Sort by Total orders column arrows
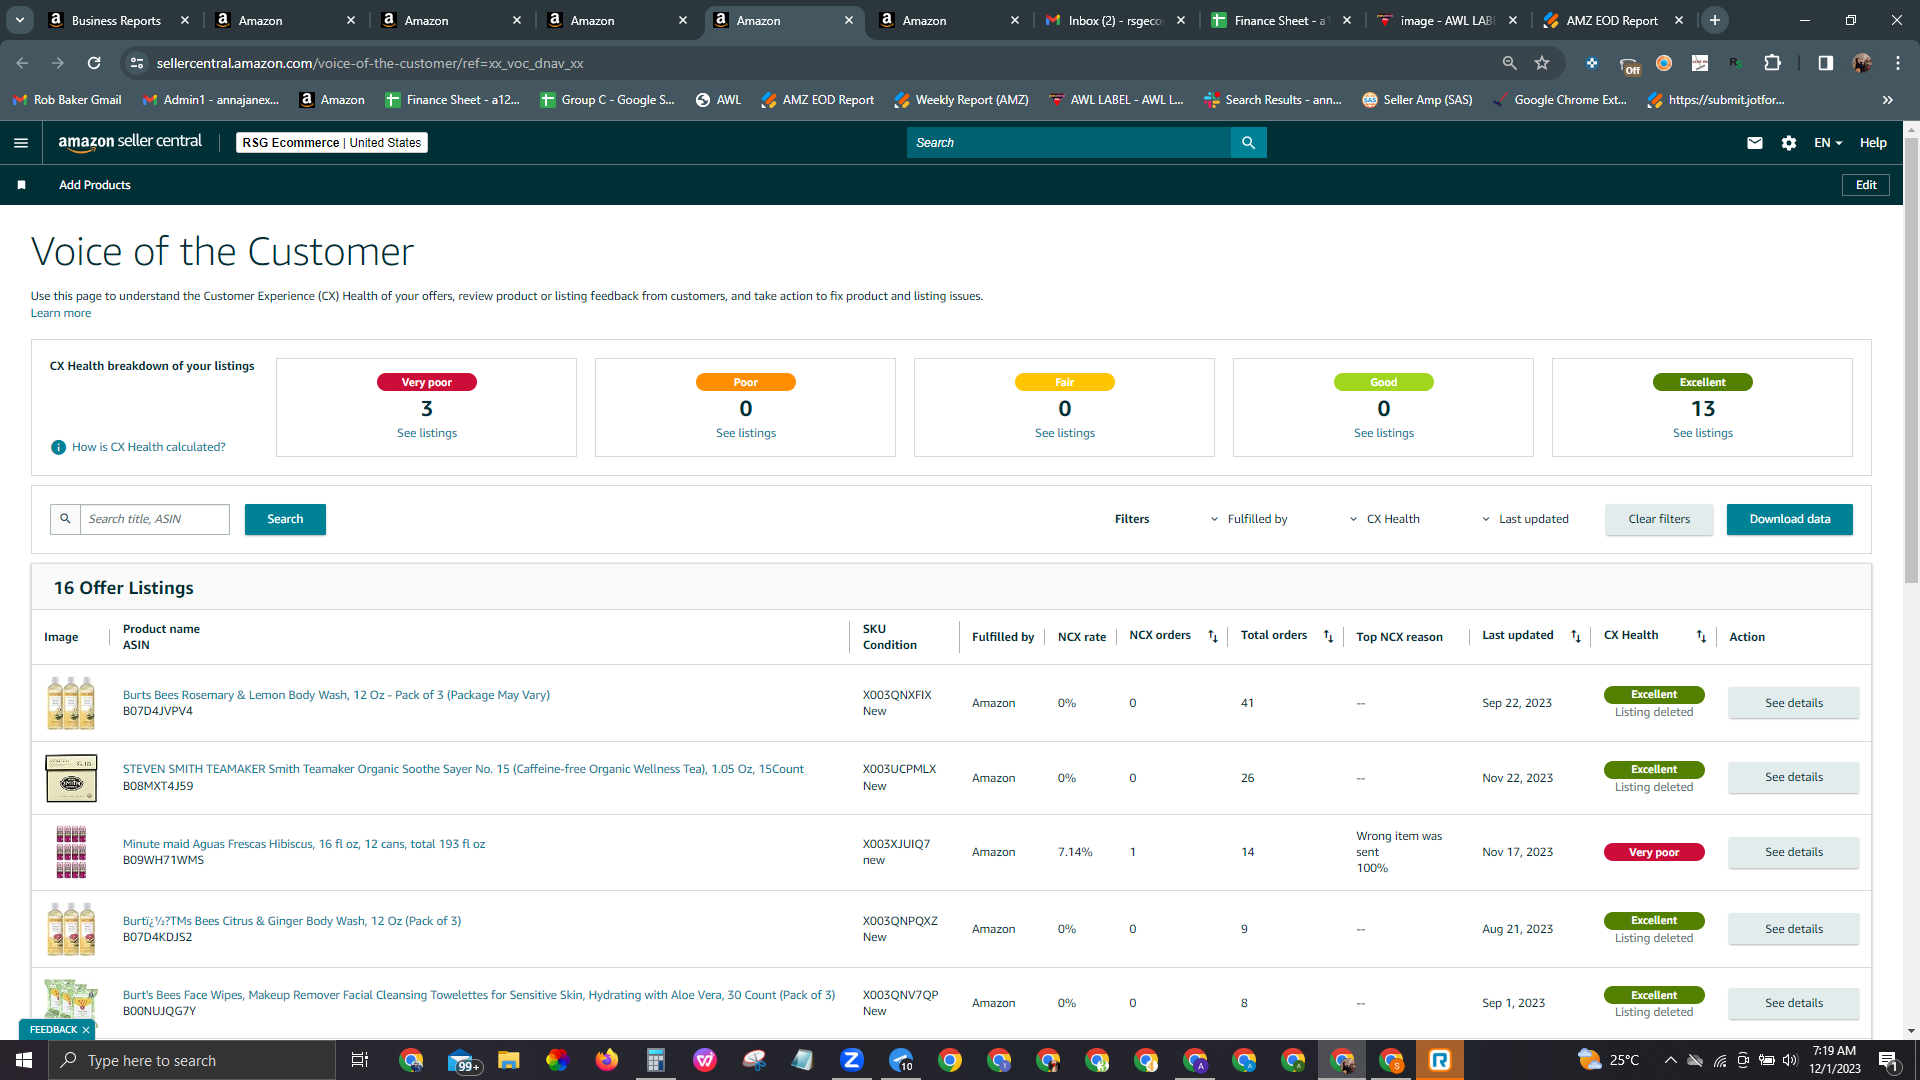1920x1080 pixels. point(1329,636)
